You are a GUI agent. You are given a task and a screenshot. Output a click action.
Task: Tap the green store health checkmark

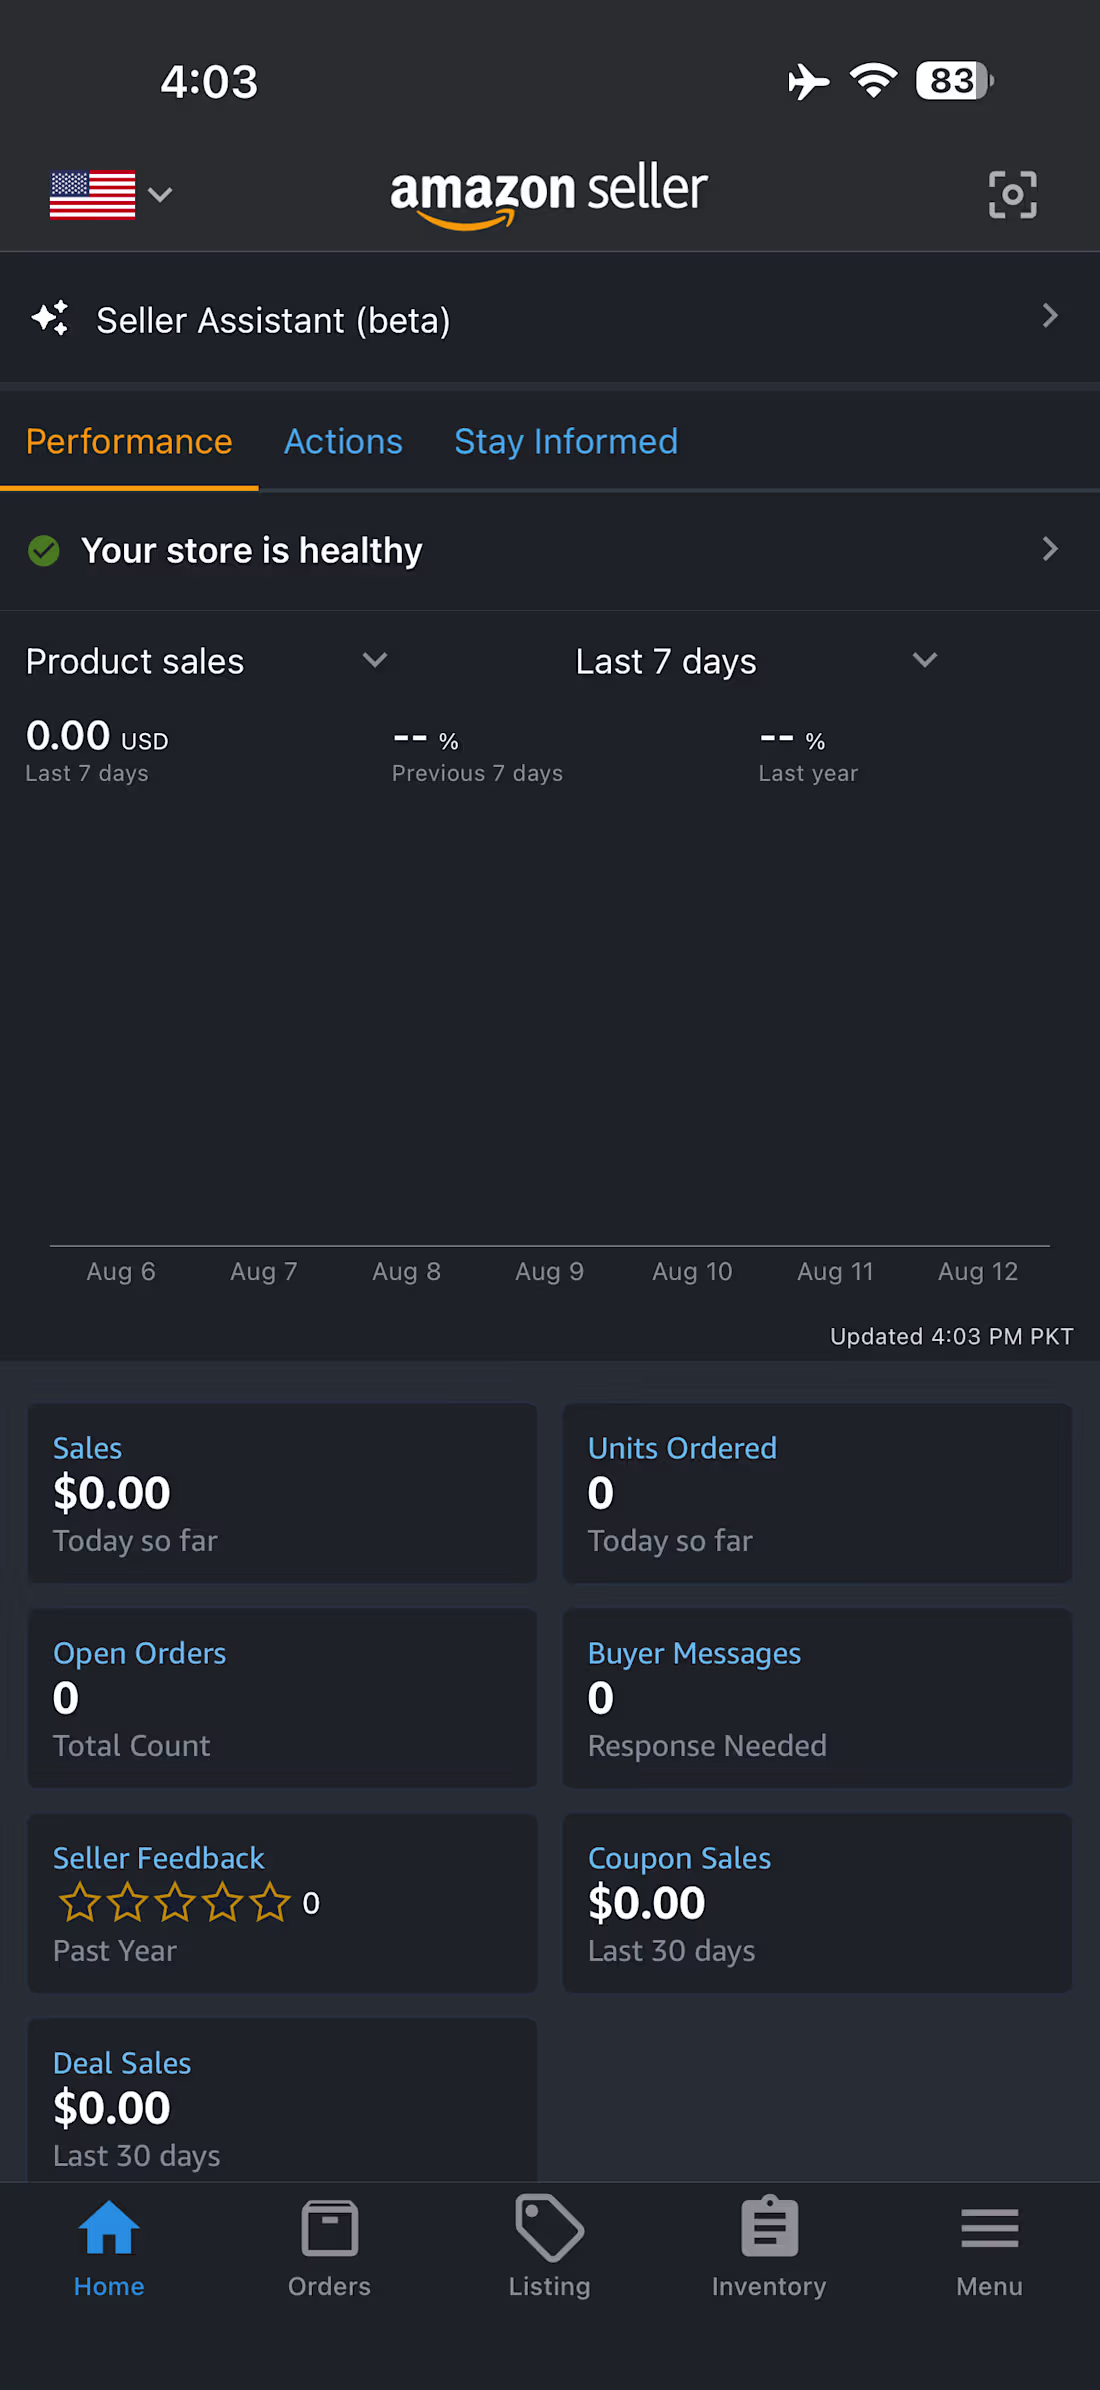click(44, 550)
